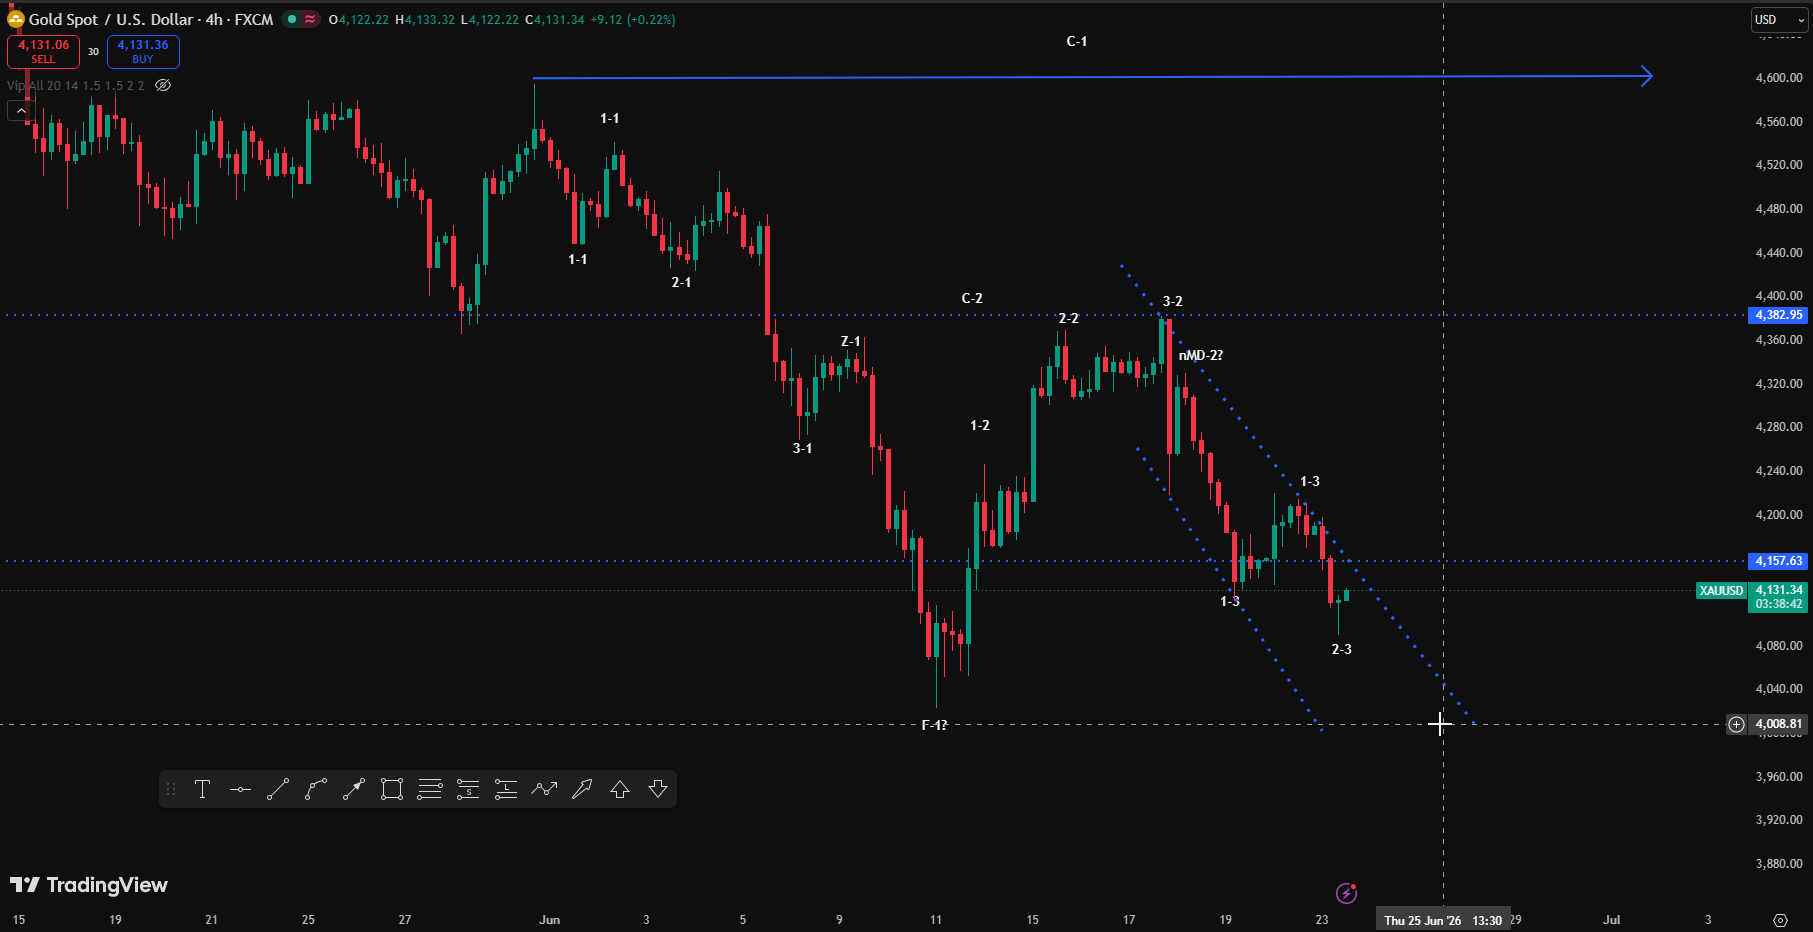The image size is (1813, 932).
Task: Click the SELL 4,131.06 button
Action: coord(43,51)
